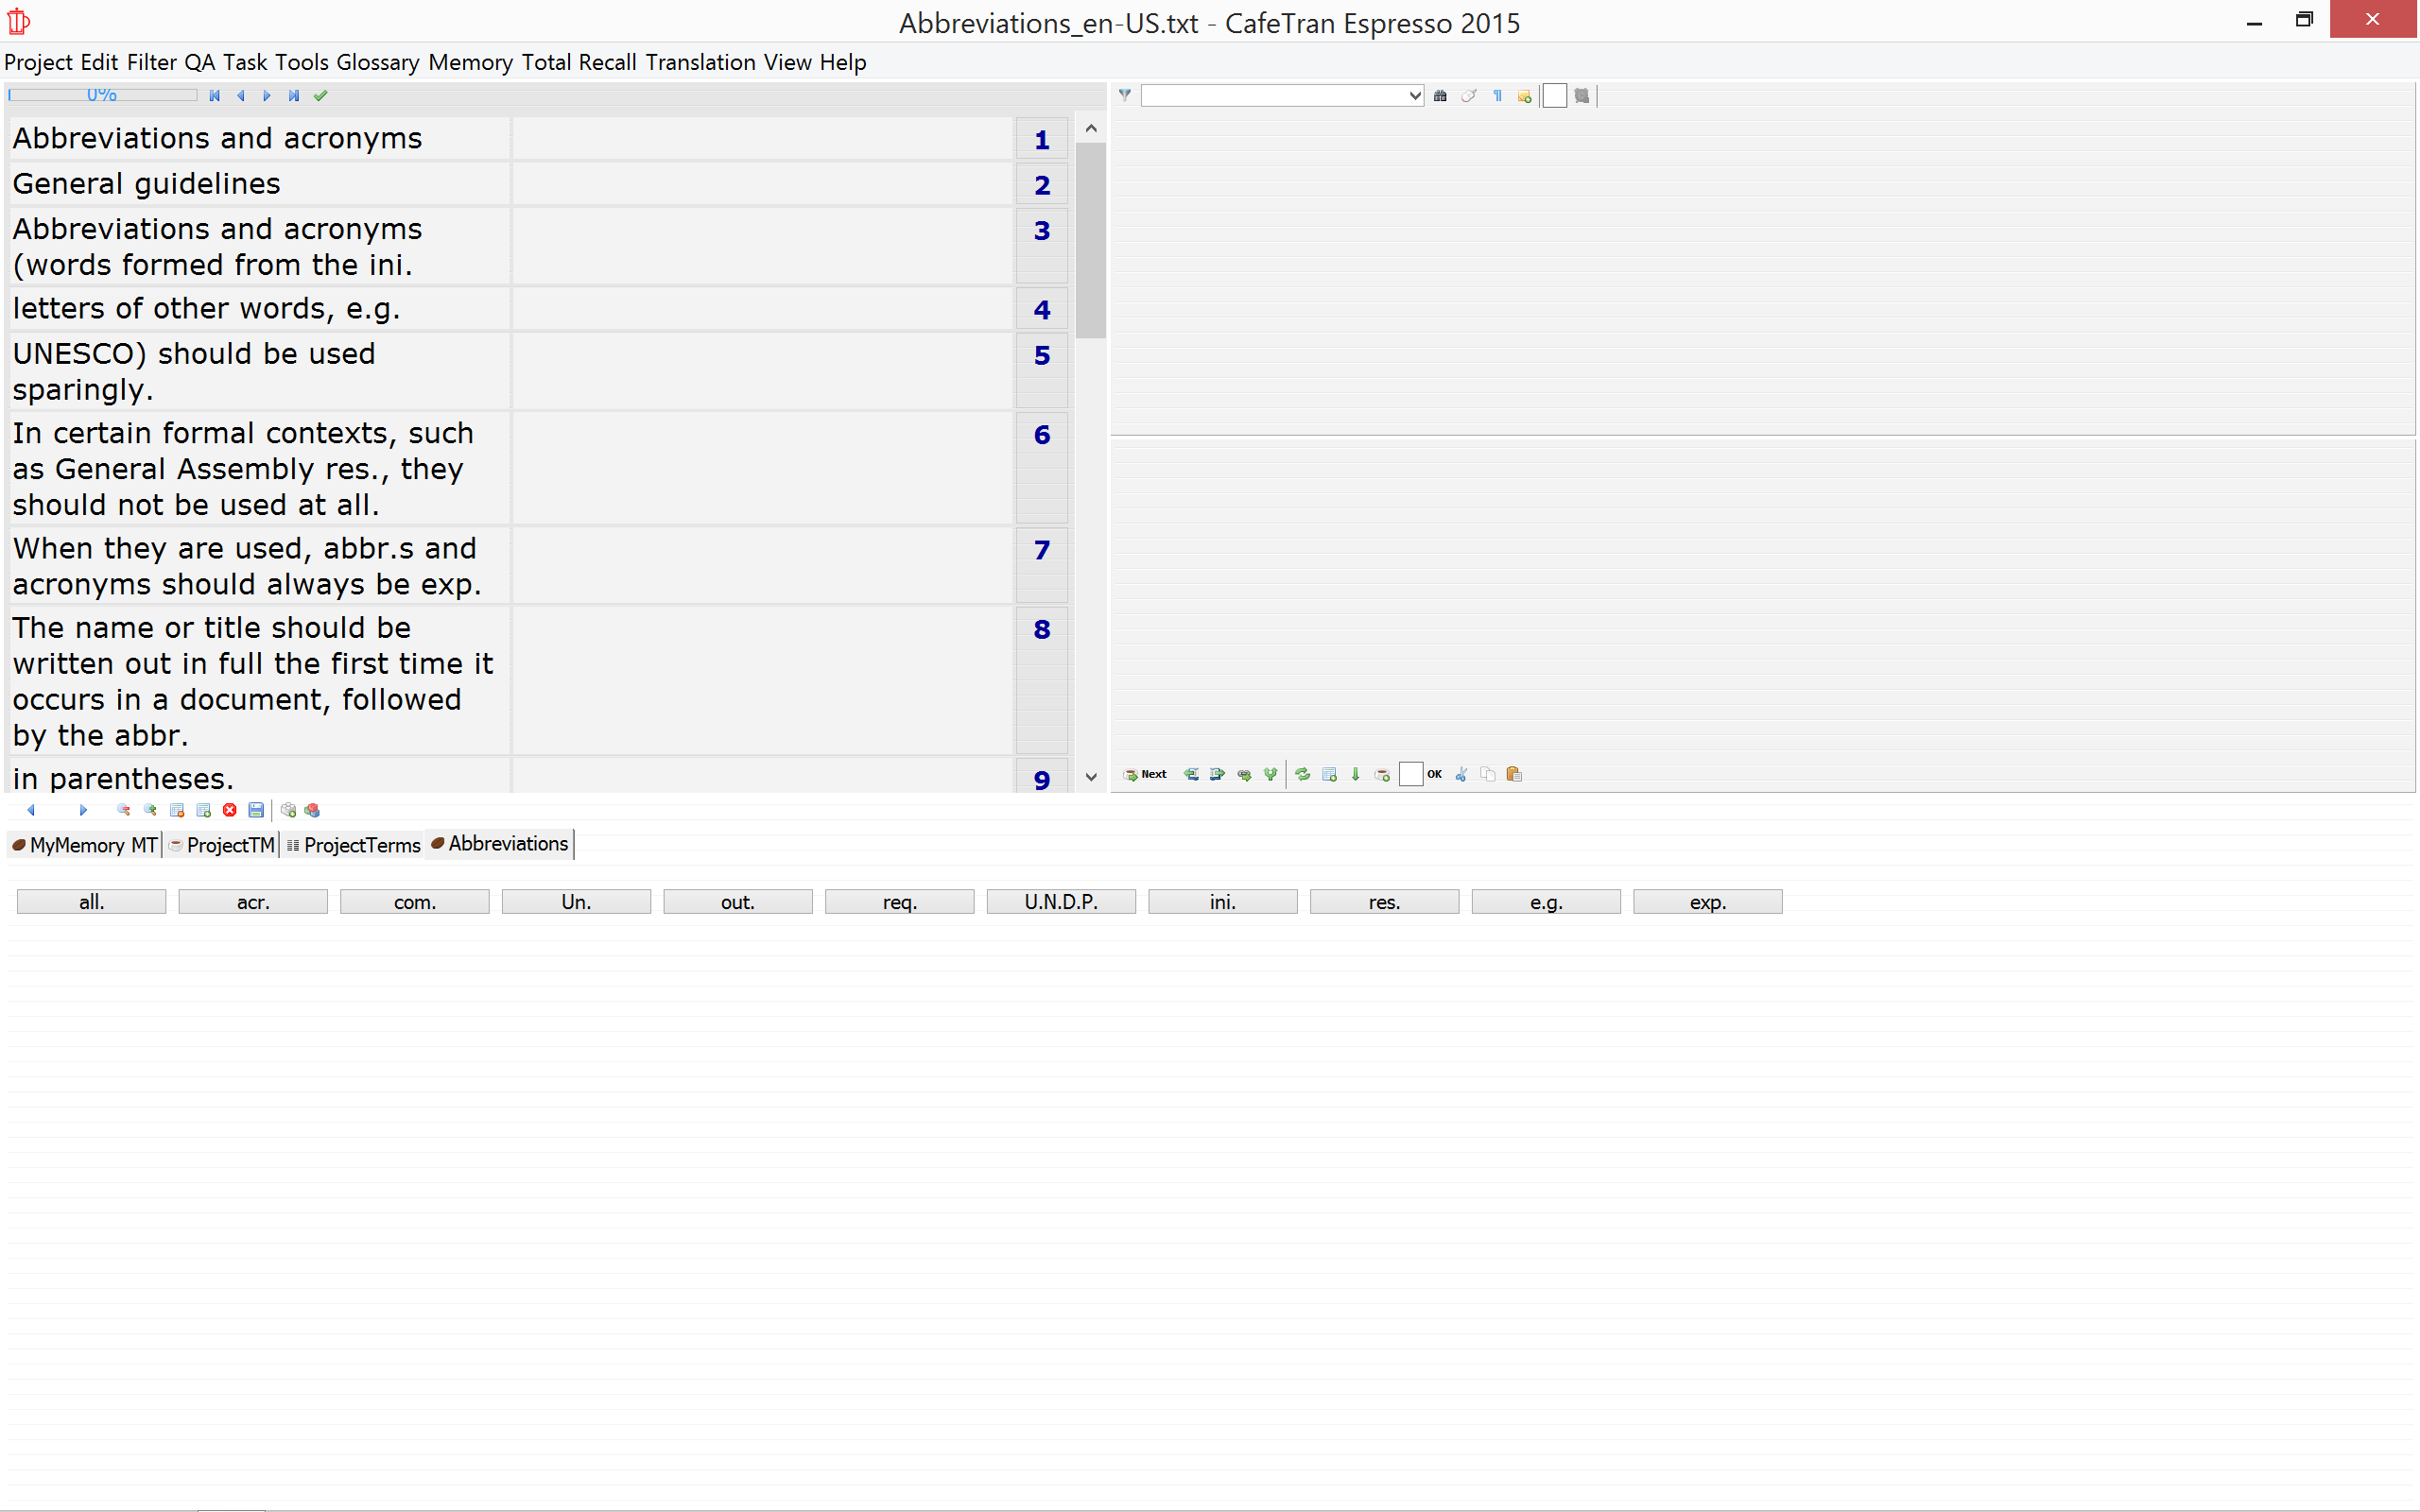
Task: Click the funnel filter icon
Action: coord(1125,95)
